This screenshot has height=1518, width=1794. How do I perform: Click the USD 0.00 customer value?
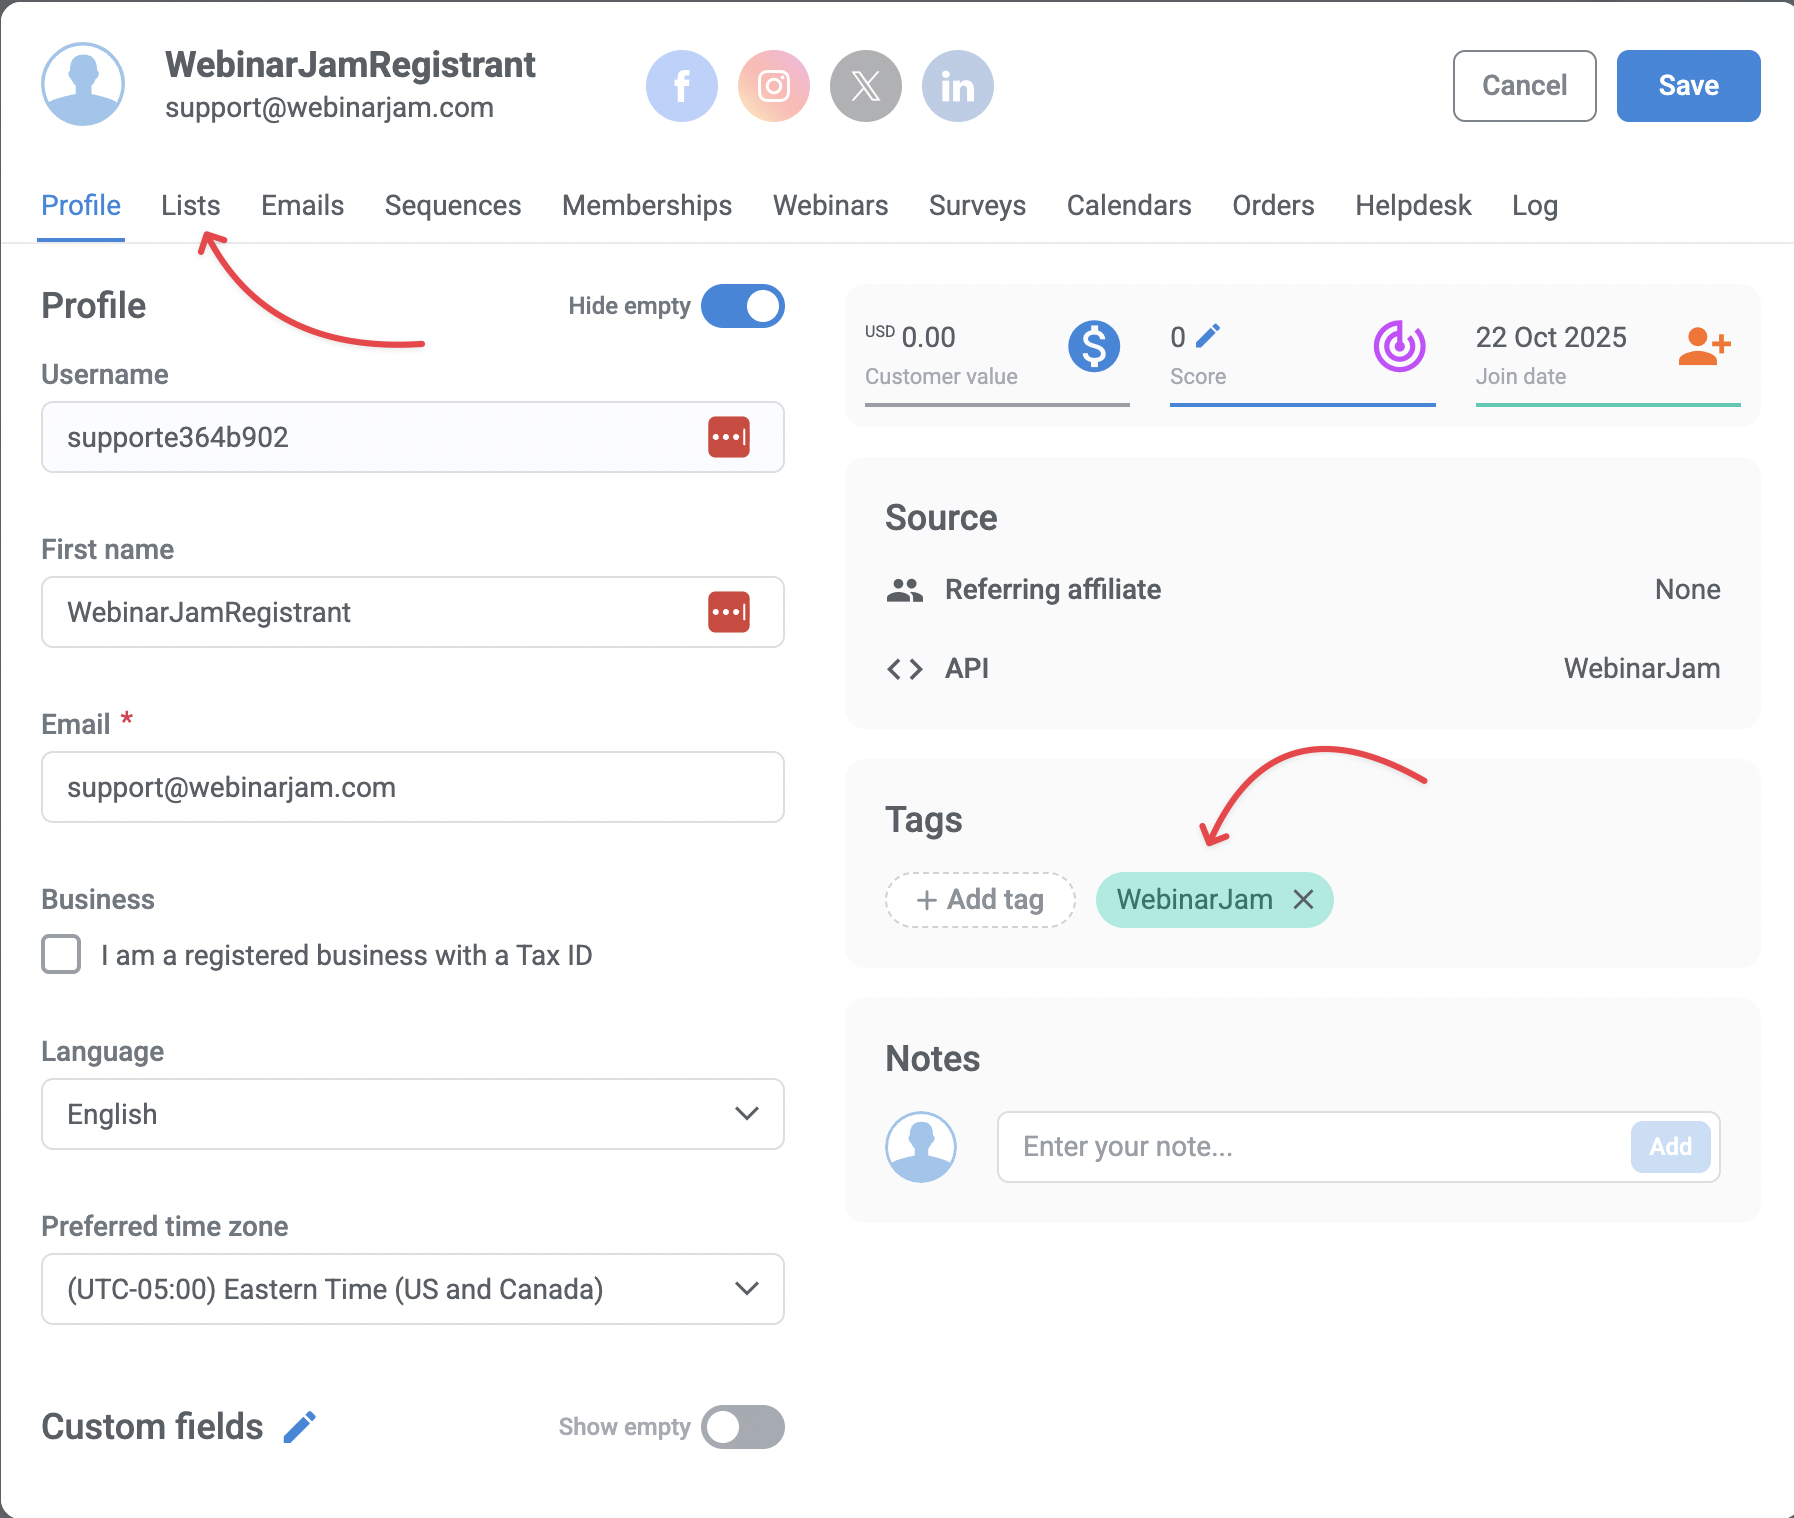(x=910, y=337)
